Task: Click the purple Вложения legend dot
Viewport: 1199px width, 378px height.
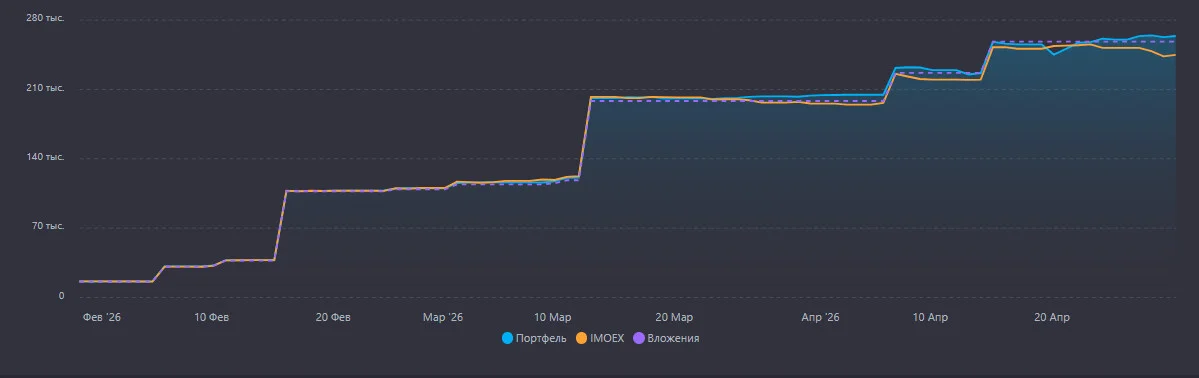Action: (638, 338)
